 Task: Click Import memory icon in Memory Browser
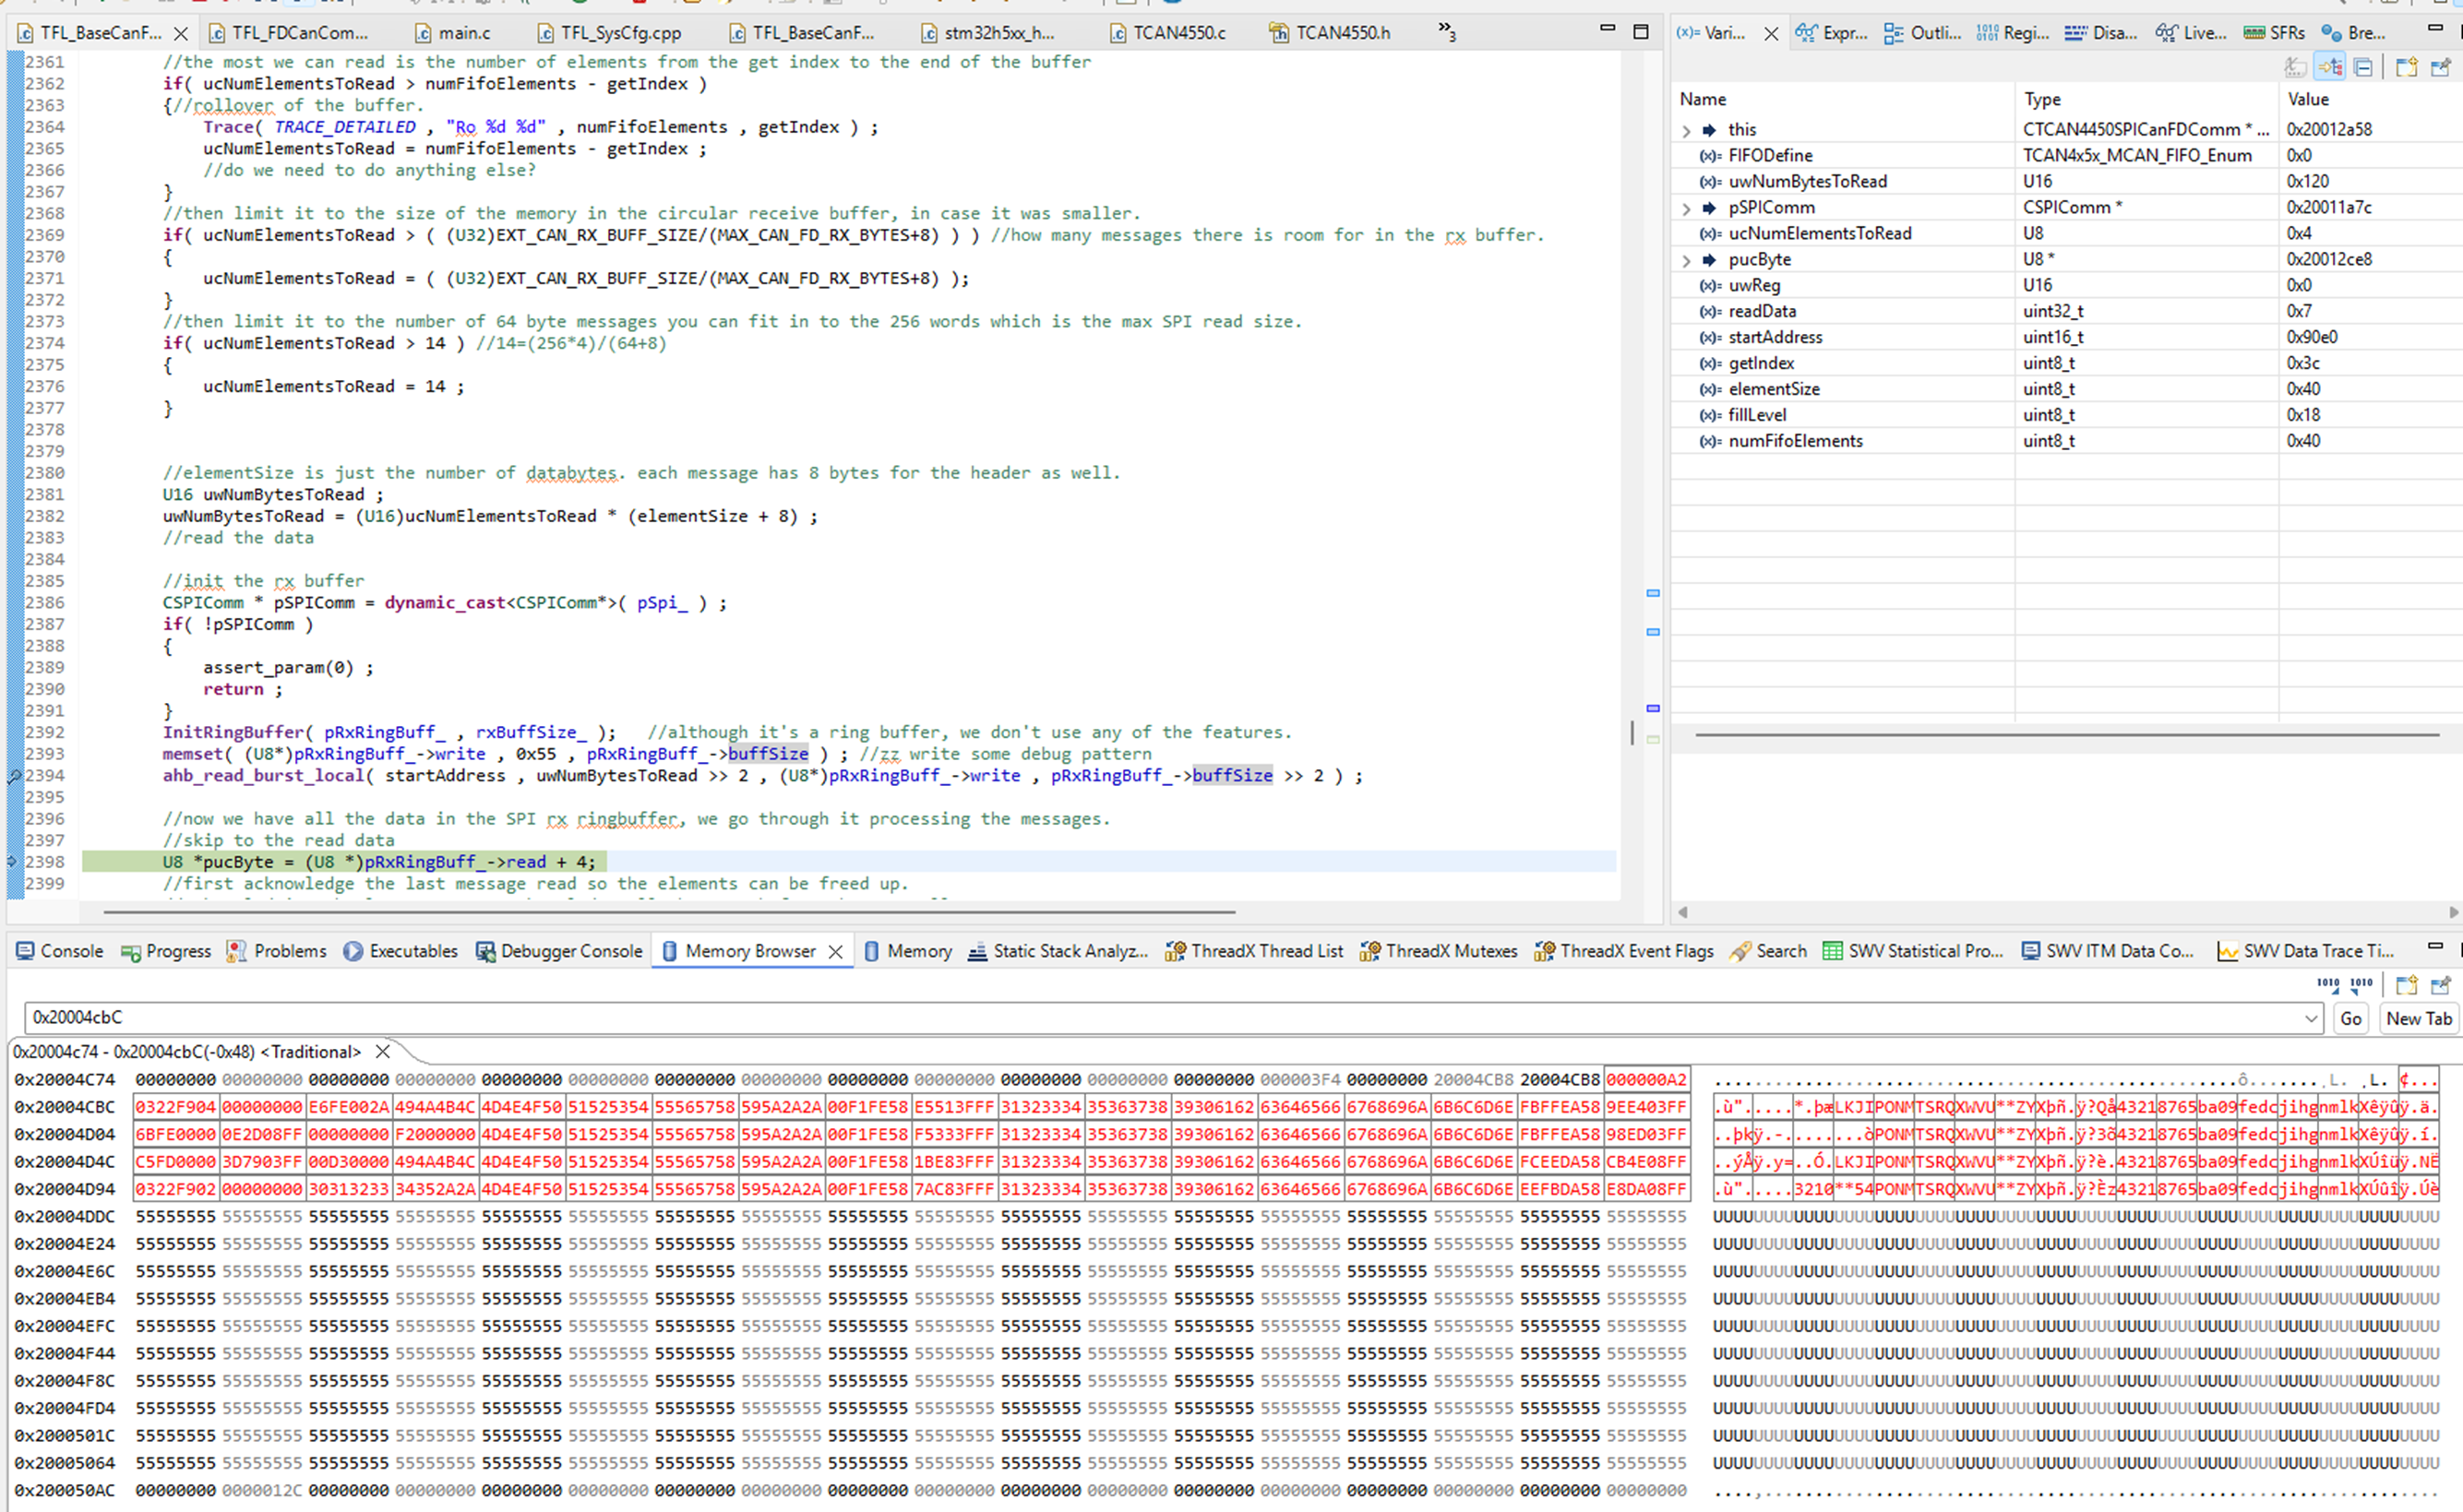point(2328,984)
